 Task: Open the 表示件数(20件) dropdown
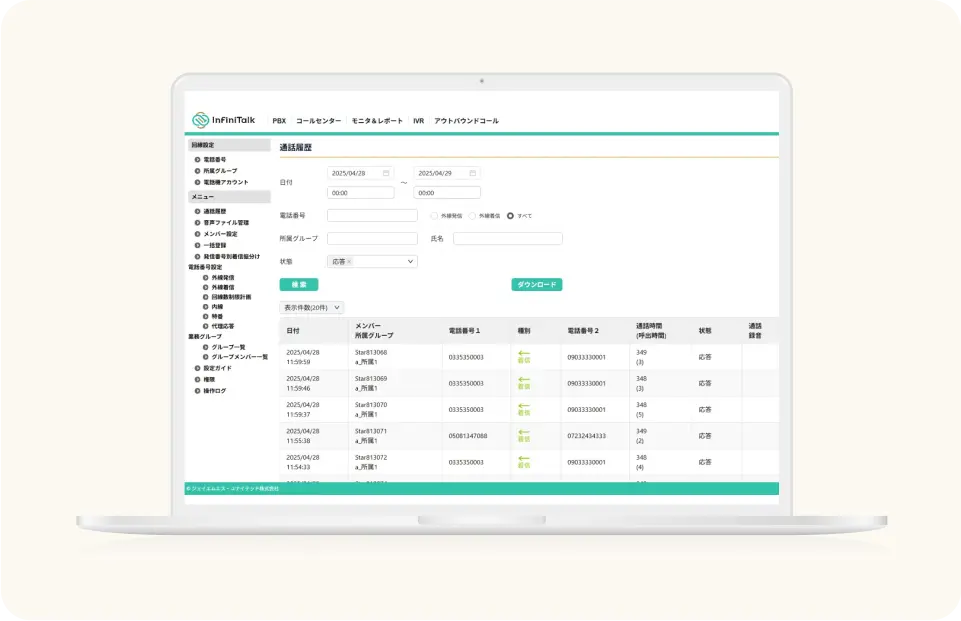[311, 308]
